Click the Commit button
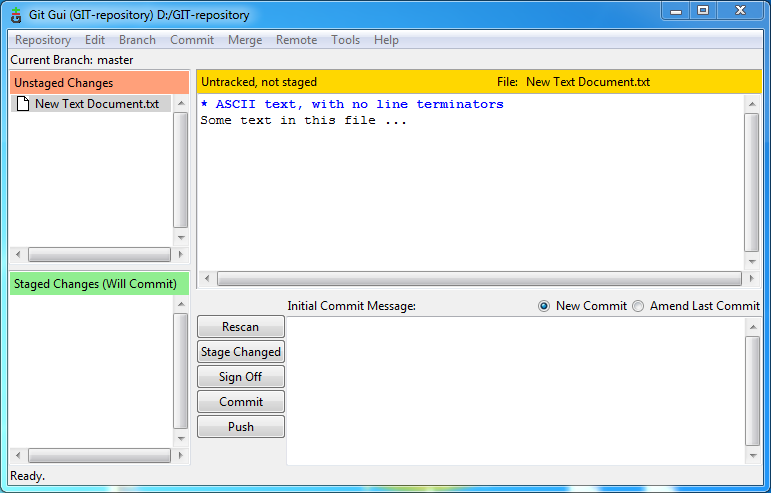The image size is (771, 493). click(240, 402)
